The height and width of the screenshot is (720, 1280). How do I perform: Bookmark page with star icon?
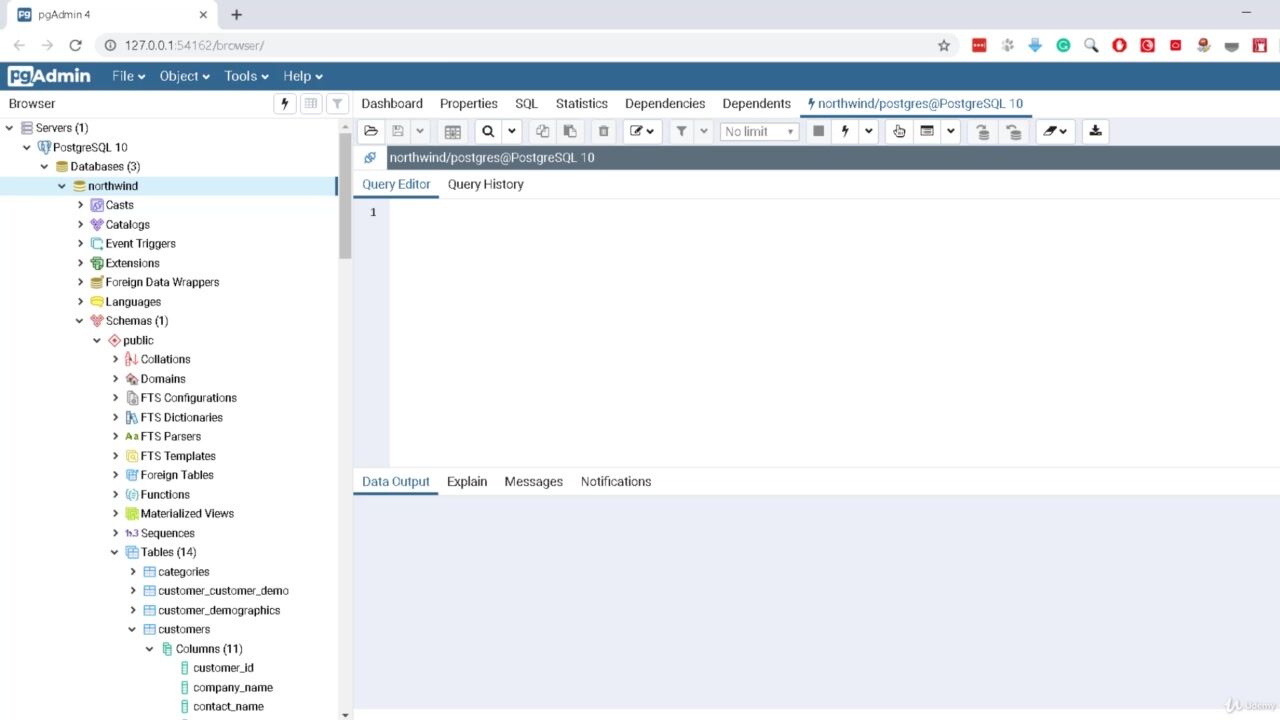point(943,45)
